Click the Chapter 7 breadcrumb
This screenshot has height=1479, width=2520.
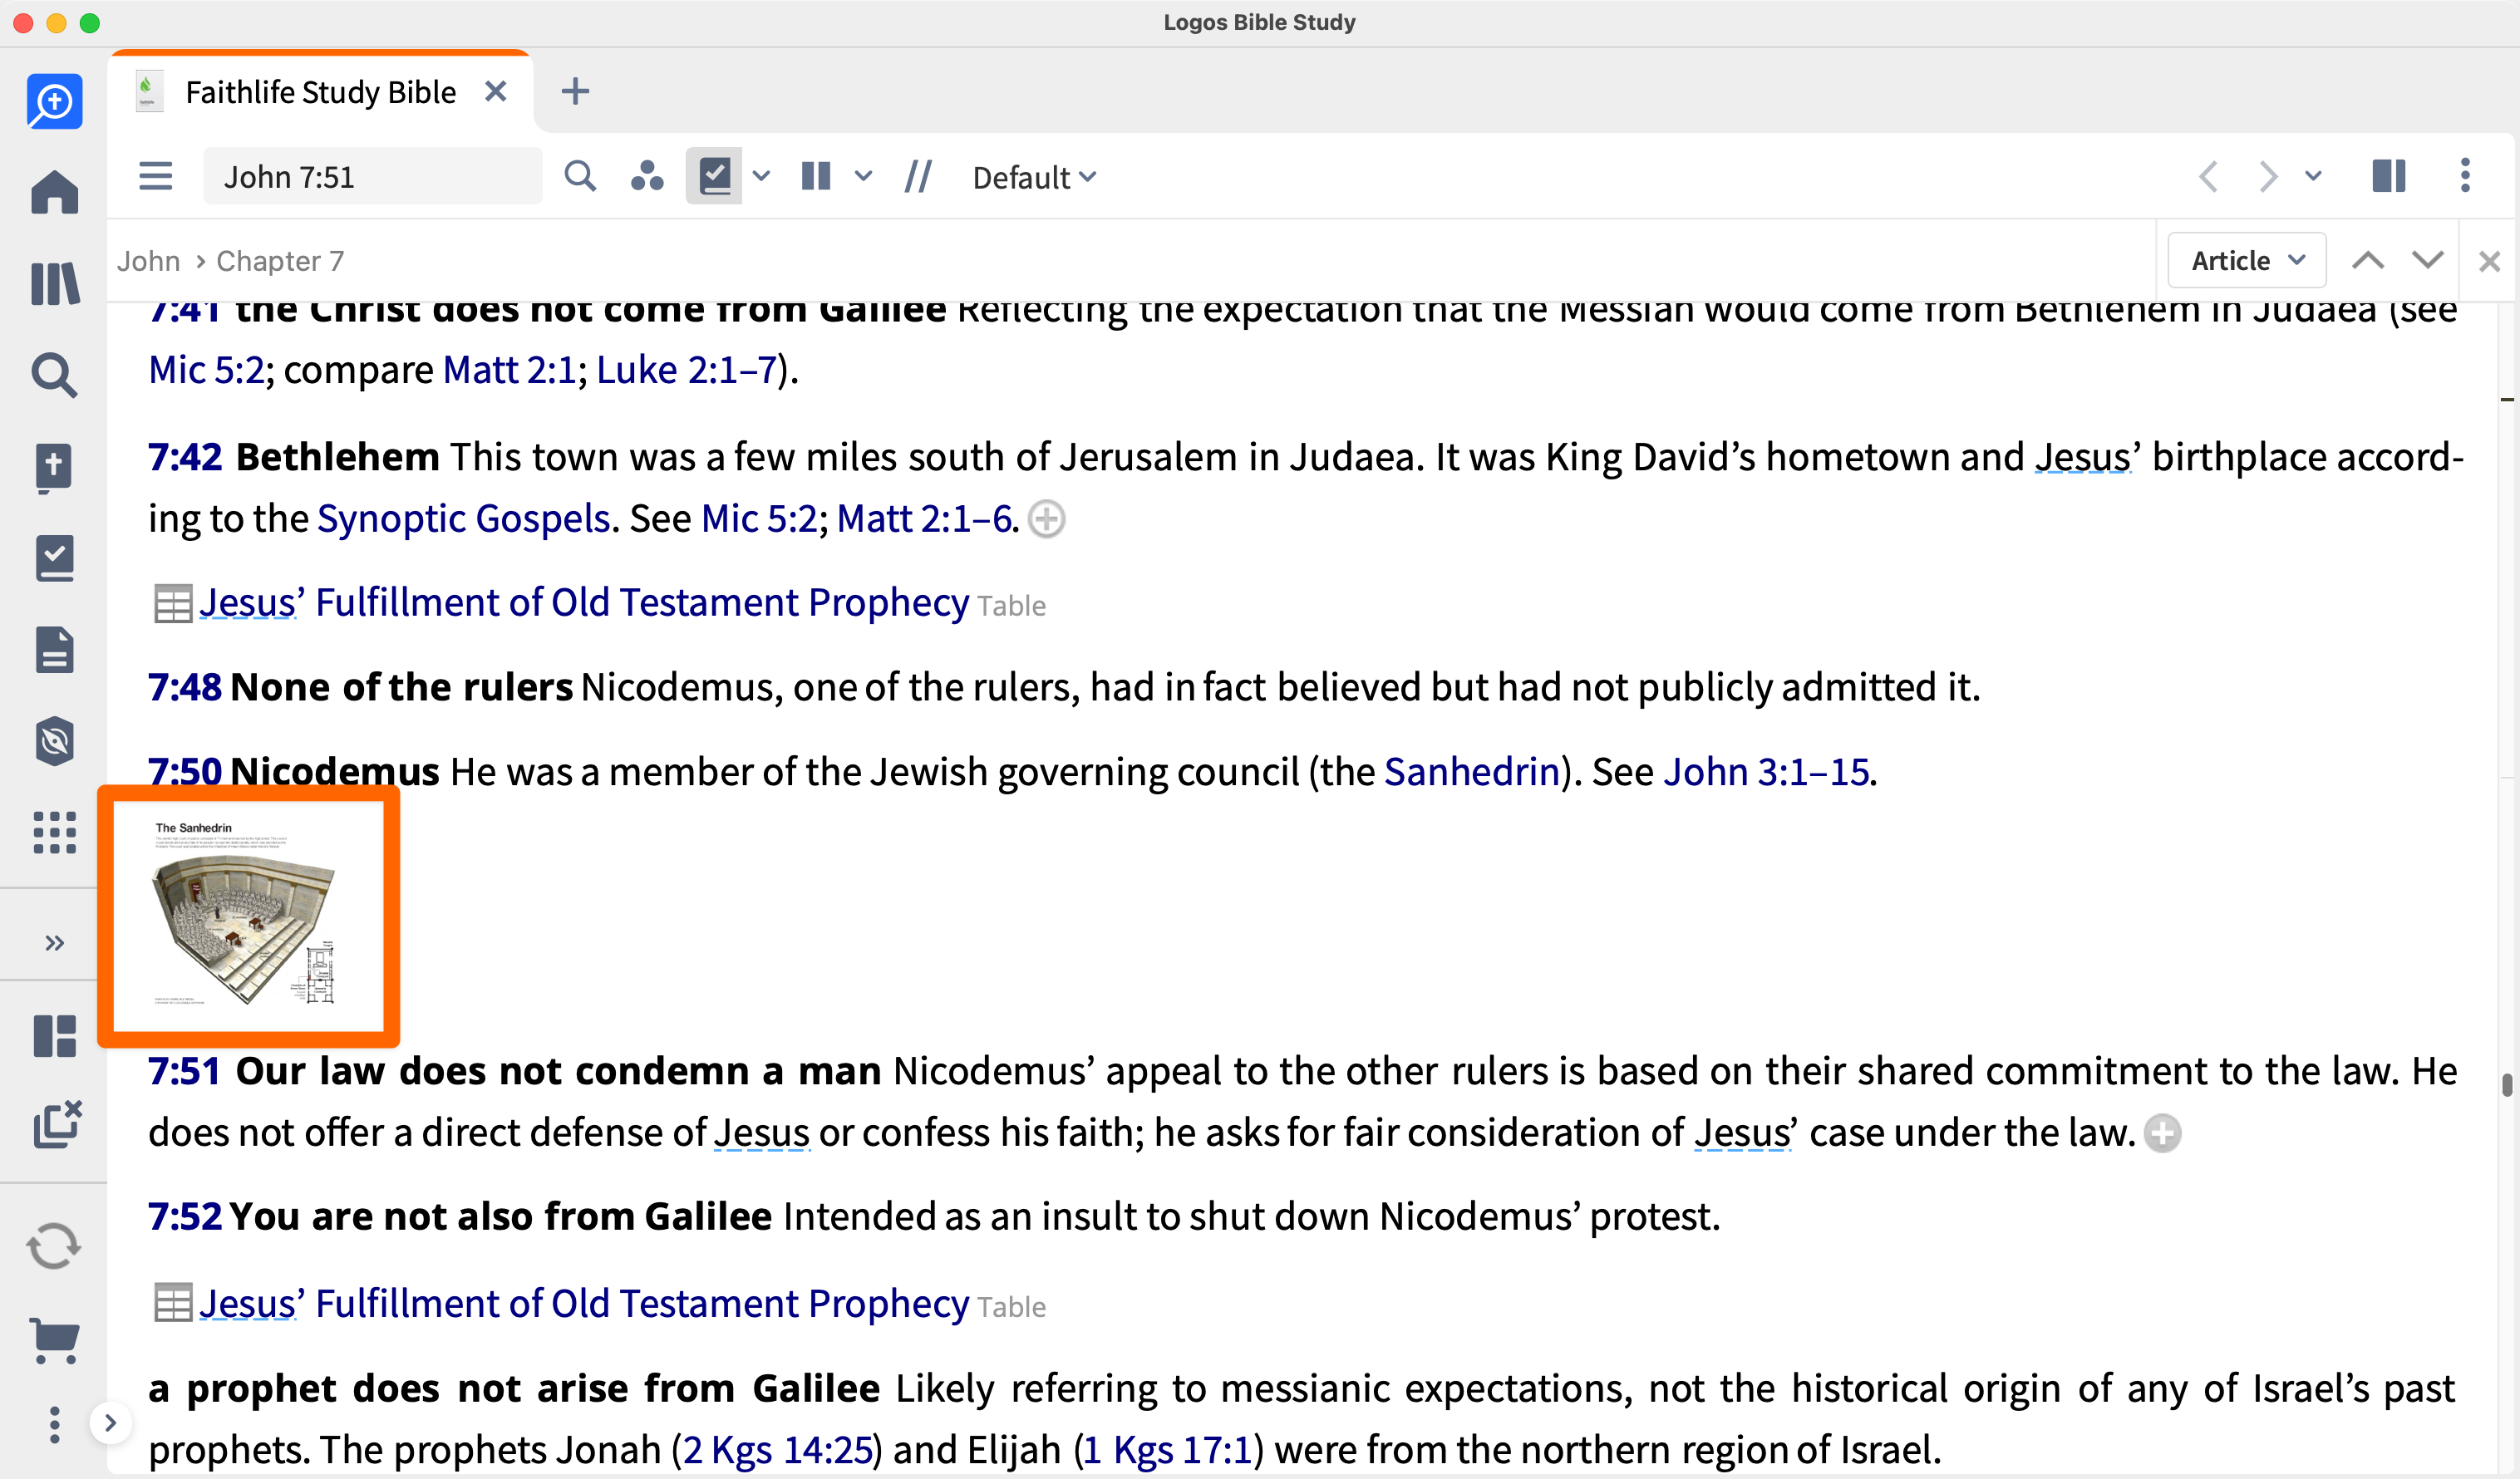[280, 261]
